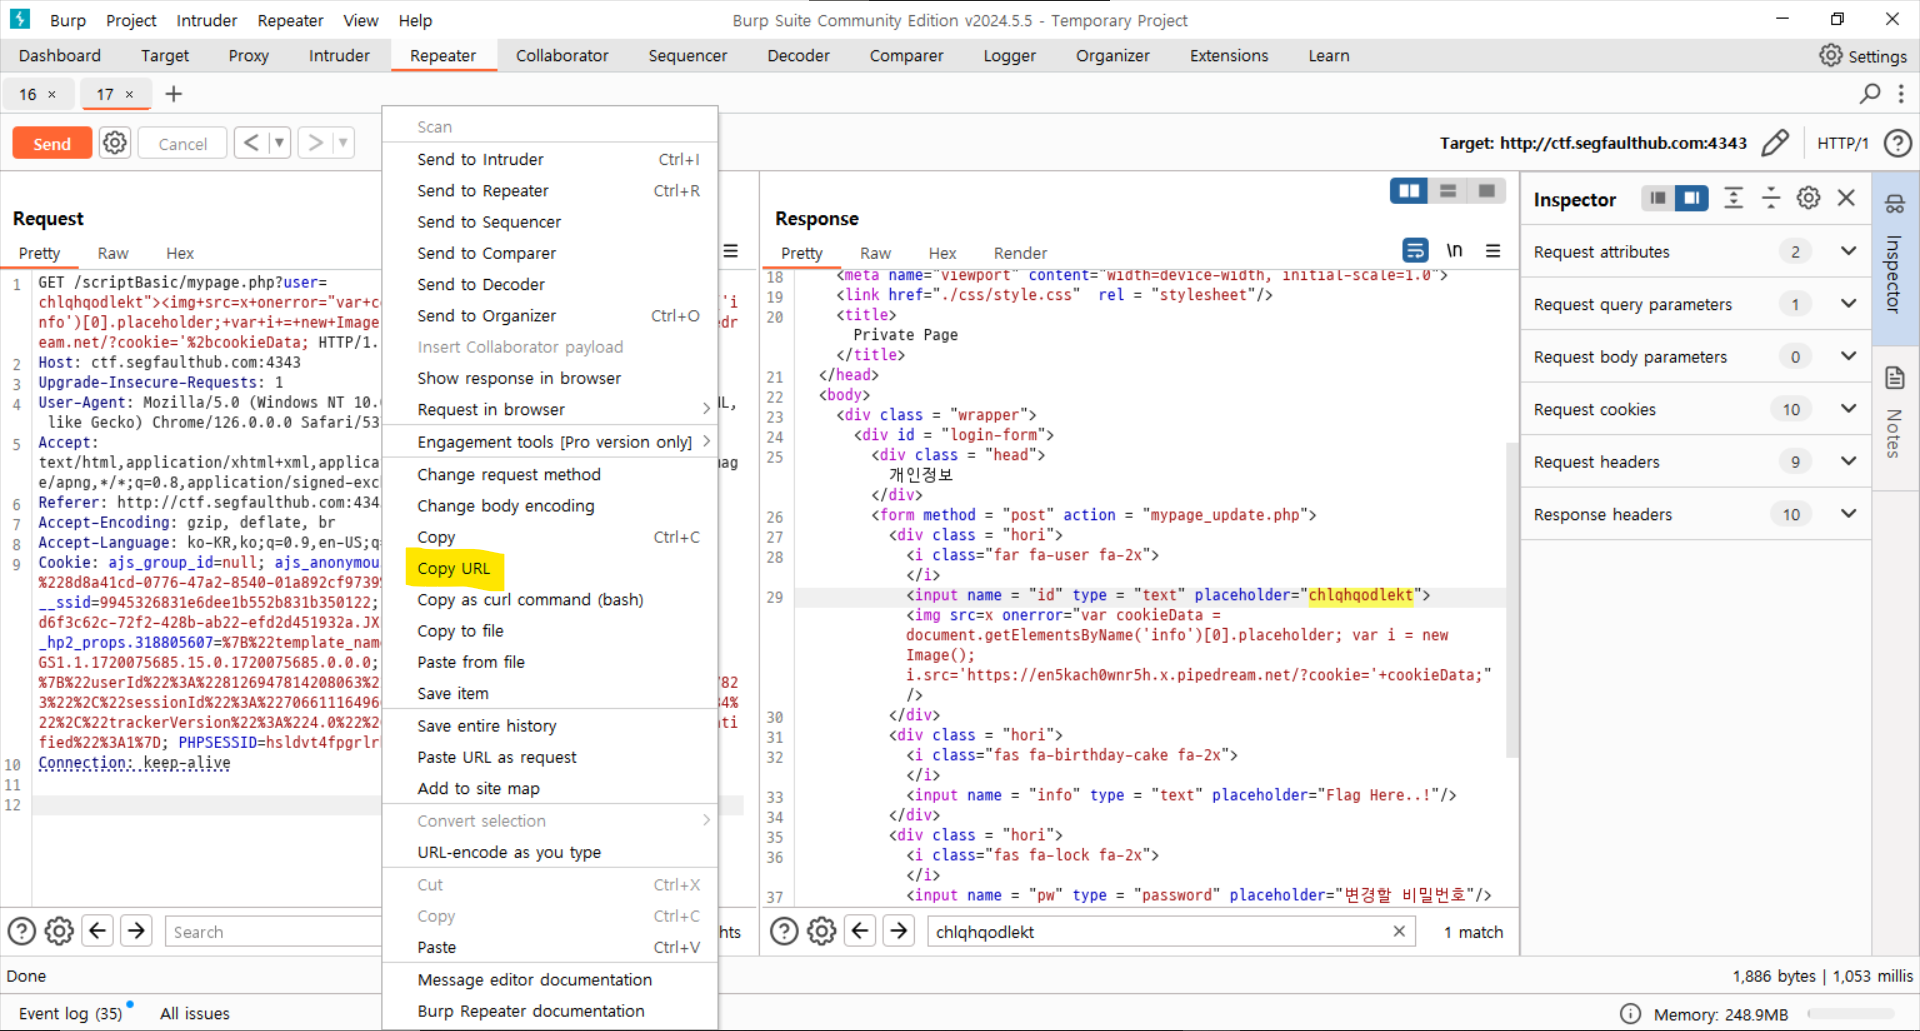
Task: Open Request in browser submenu
Action: point(550,409)
